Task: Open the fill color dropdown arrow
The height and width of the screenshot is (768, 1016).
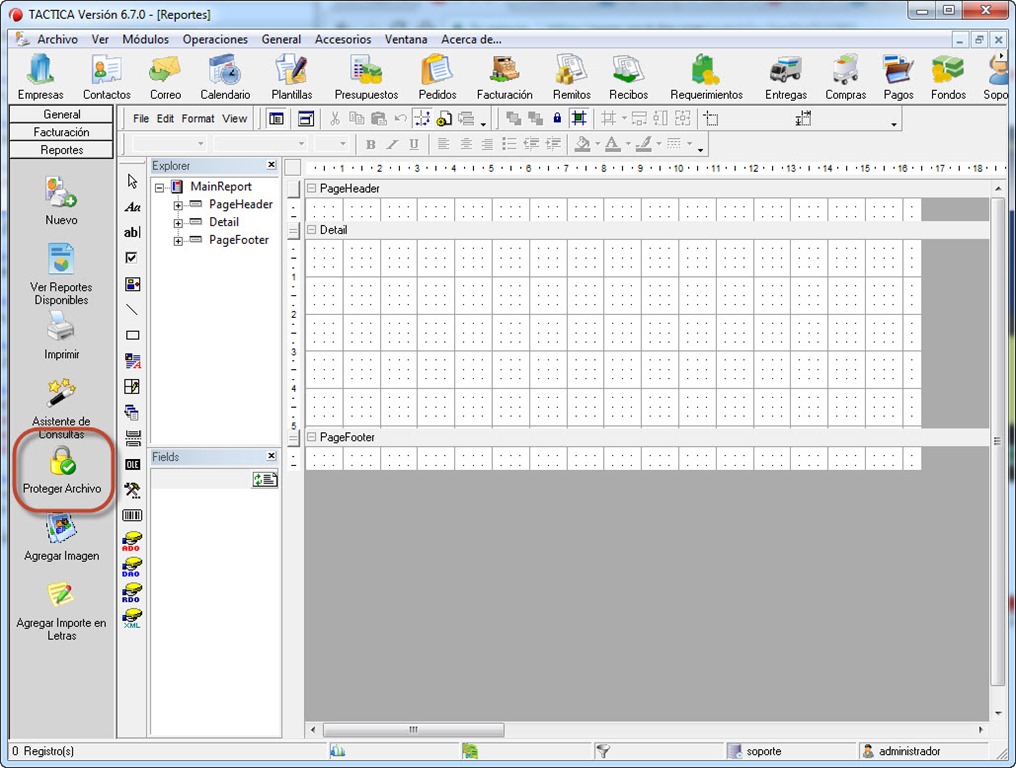Action: (x=597, y=144)
